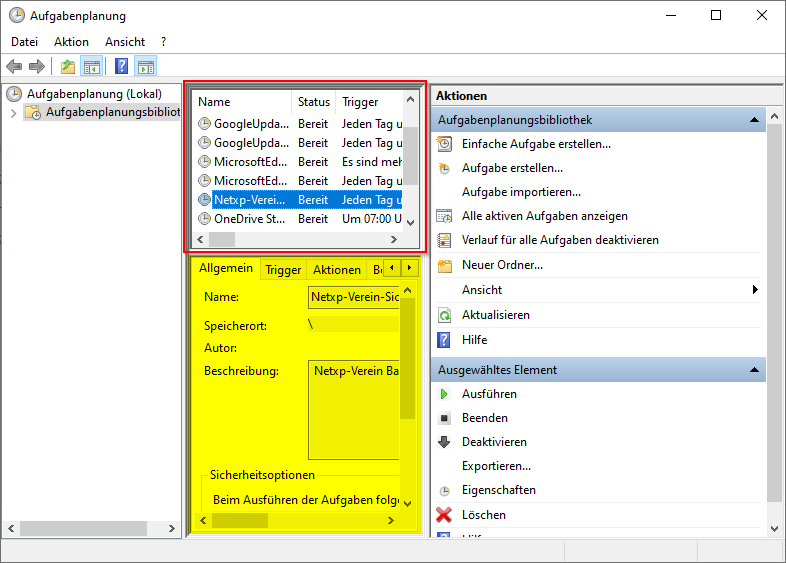Open the ? help menu
Viewport: 786px width, 563px height.
point(163,42)
